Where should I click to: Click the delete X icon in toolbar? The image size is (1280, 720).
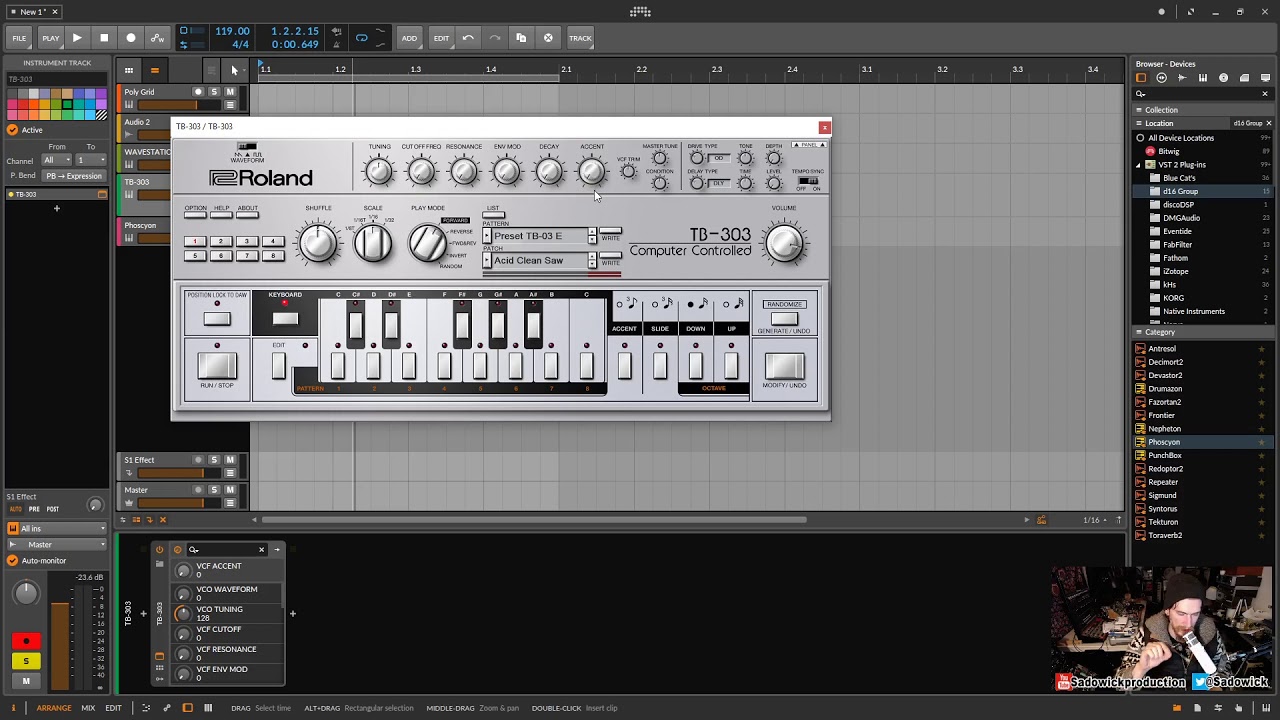click(548, 38)
